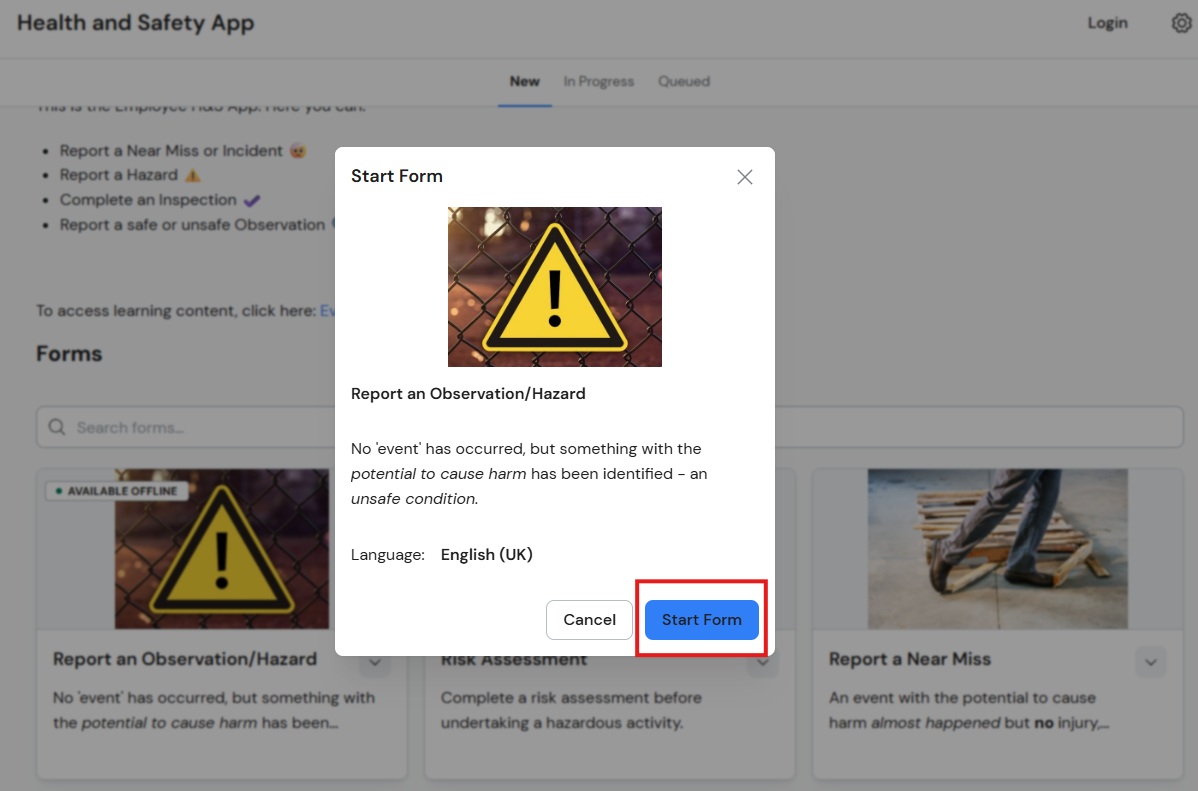Click the Health and Safety App title
Viewport: 1198px width, 791px height.
click(x=135, y=23)
